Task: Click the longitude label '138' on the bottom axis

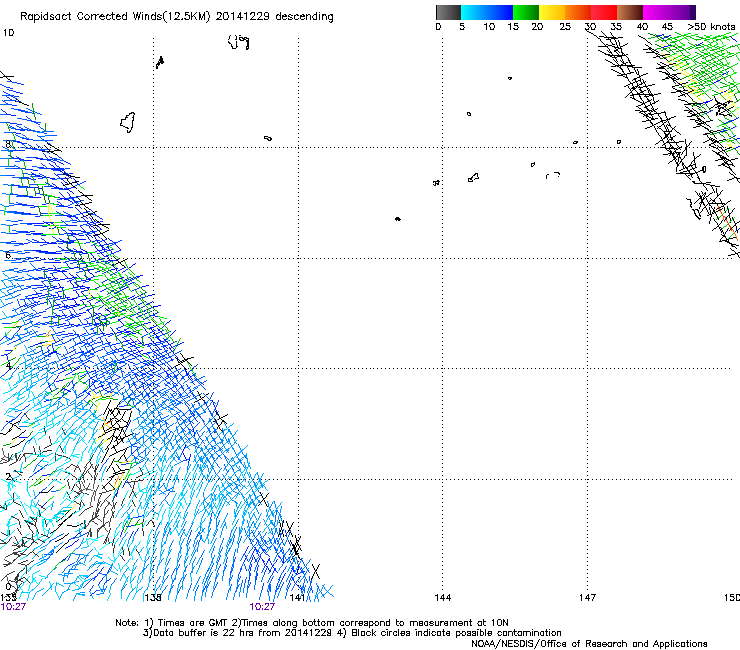Action: click(x=152, y=598)
